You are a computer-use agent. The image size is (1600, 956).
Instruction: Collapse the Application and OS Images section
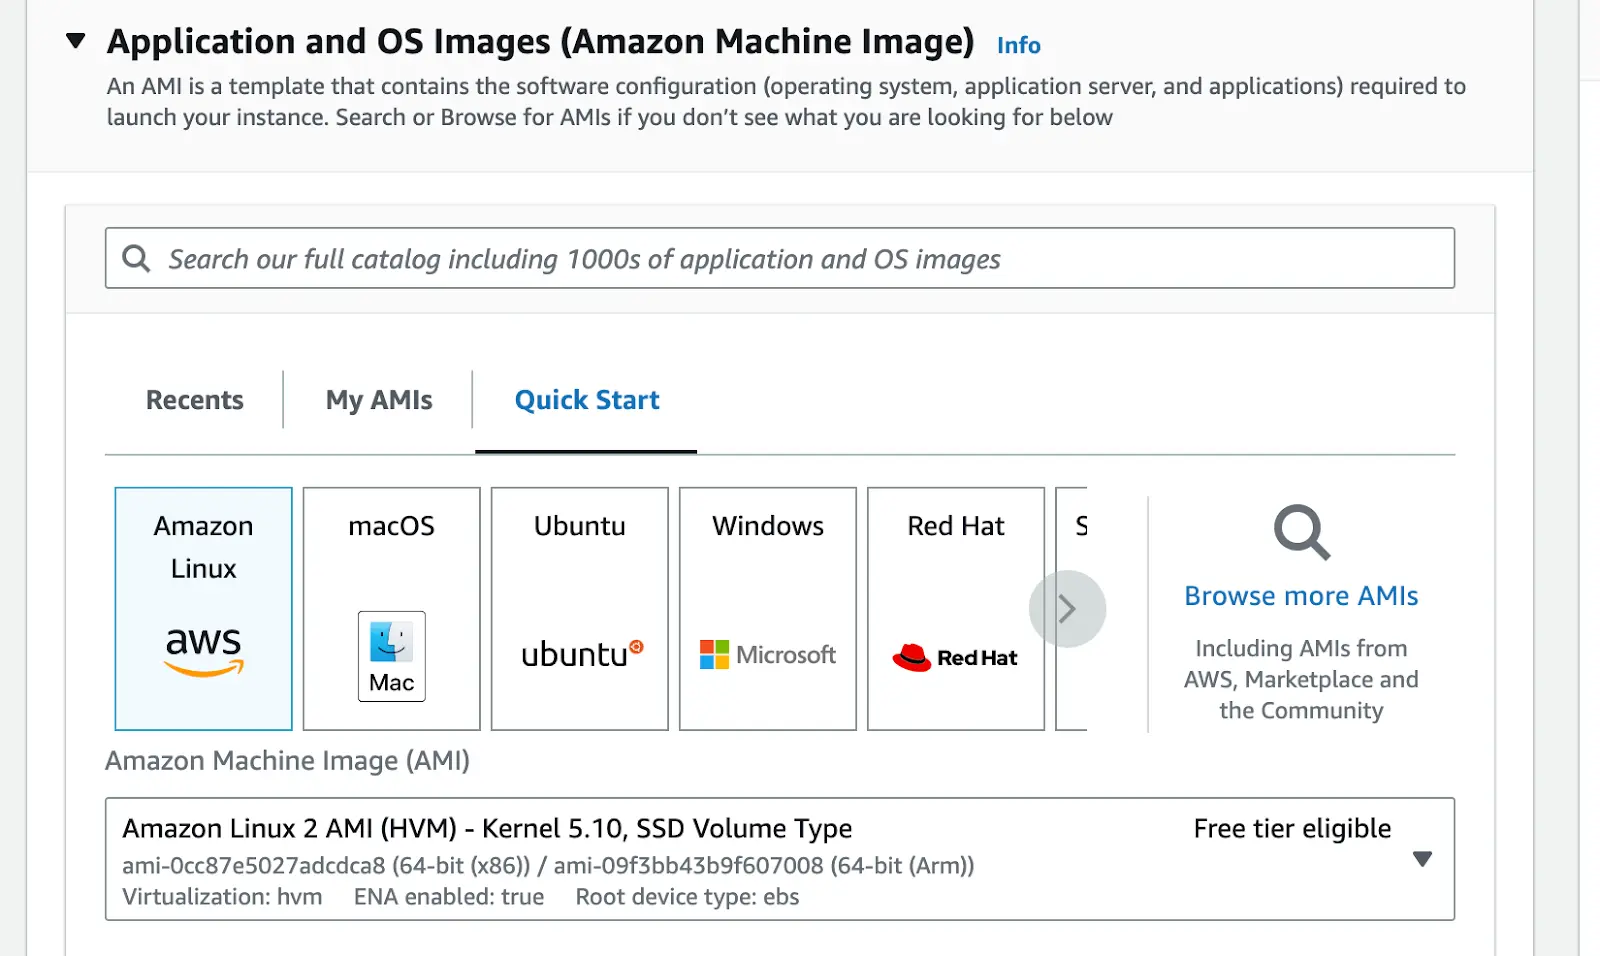click(76, 41)
